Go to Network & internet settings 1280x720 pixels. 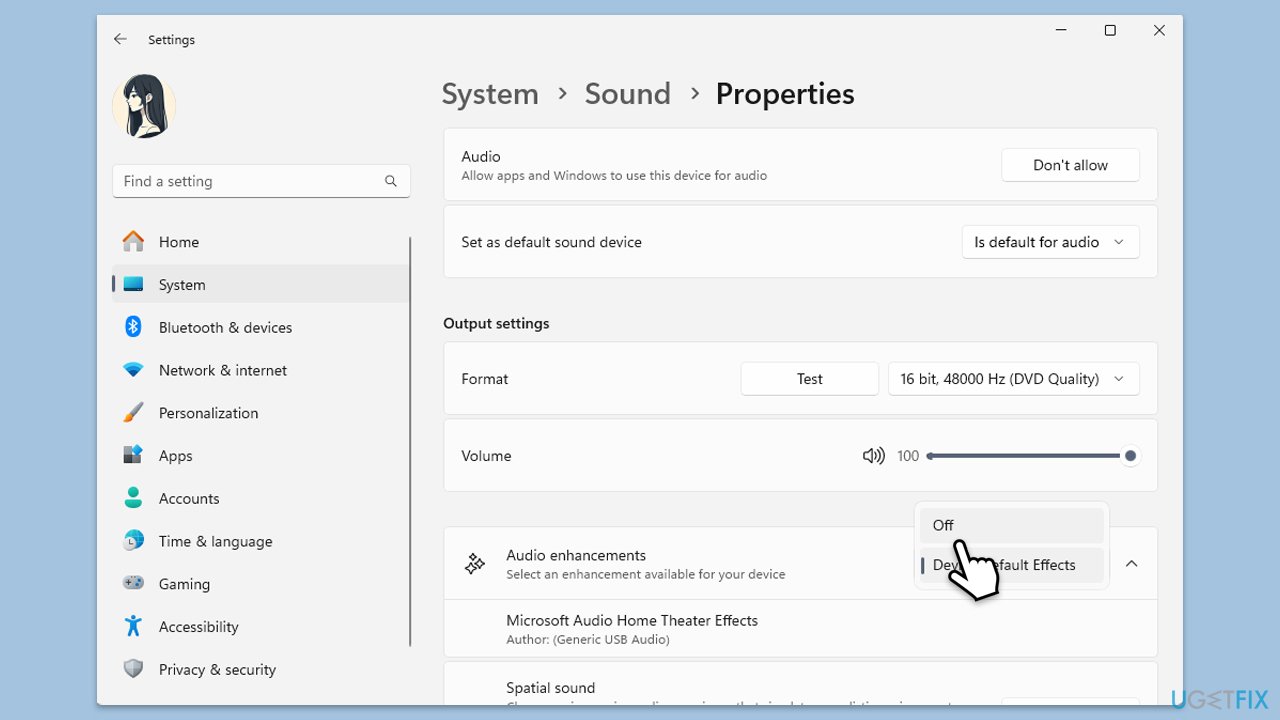point(261,370)
